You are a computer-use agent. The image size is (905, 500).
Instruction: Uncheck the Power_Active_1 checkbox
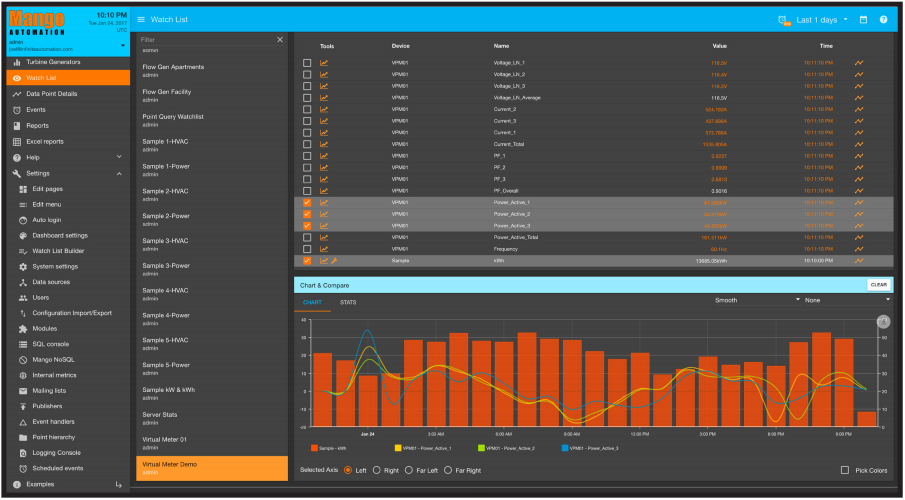click(x=307, y=203)
